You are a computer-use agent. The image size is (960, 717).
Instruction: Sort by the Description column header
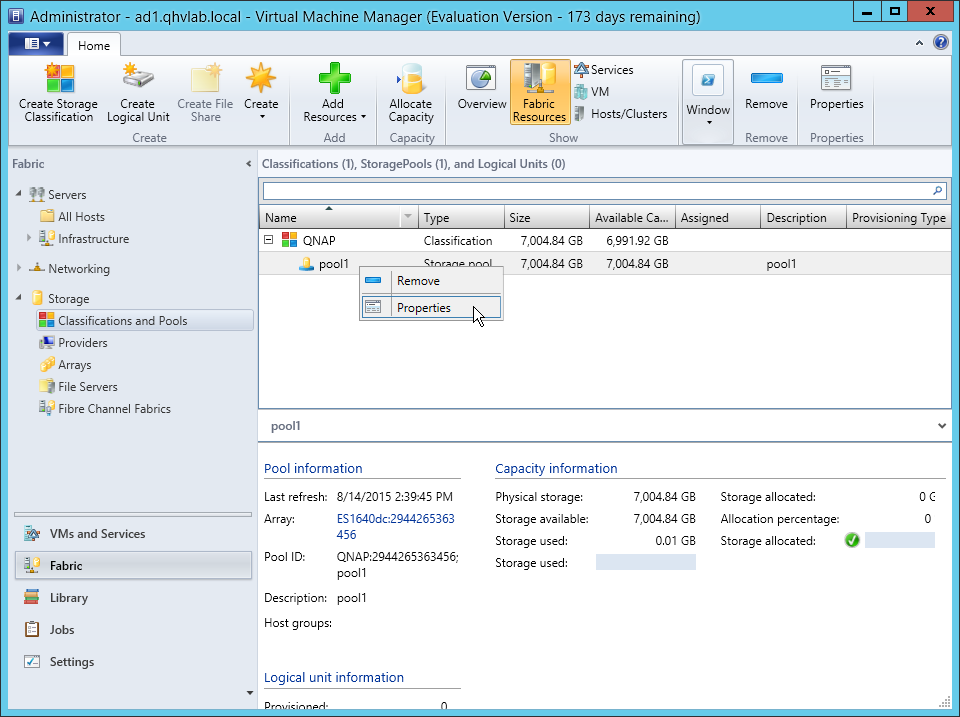tap(803, 217)
